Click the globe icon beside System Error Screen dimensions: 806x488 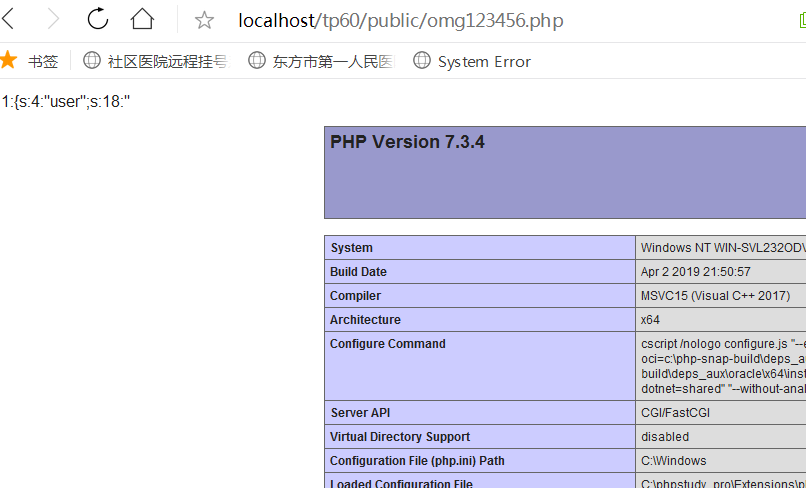pyautogui.click(x=423, y=61)
